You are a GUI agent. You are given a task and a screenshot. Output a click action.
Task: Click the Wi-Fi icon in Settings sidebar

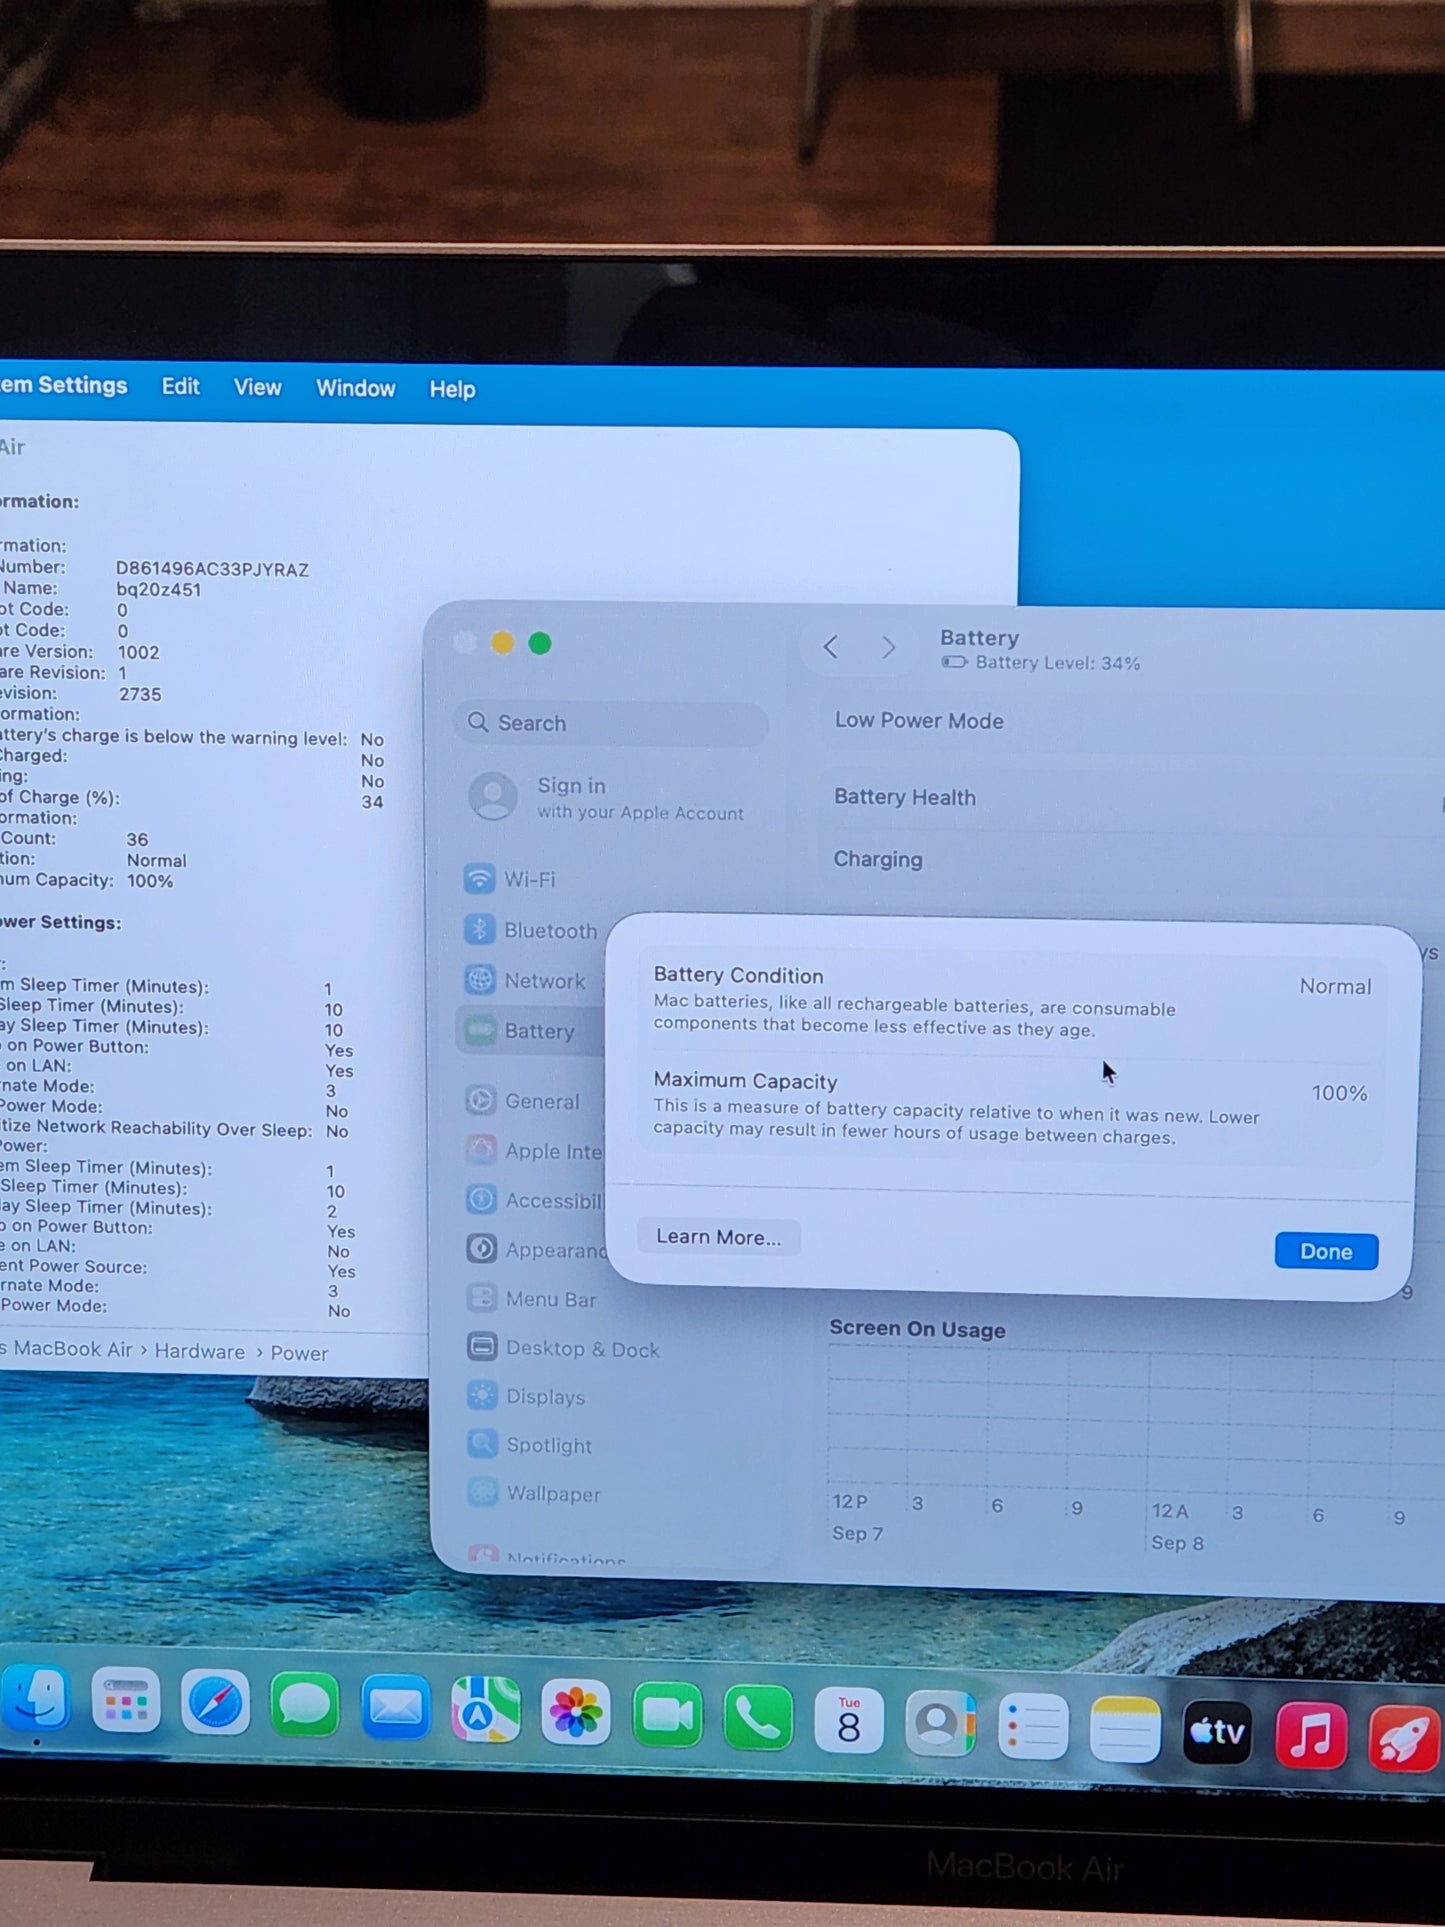[480, 879]
